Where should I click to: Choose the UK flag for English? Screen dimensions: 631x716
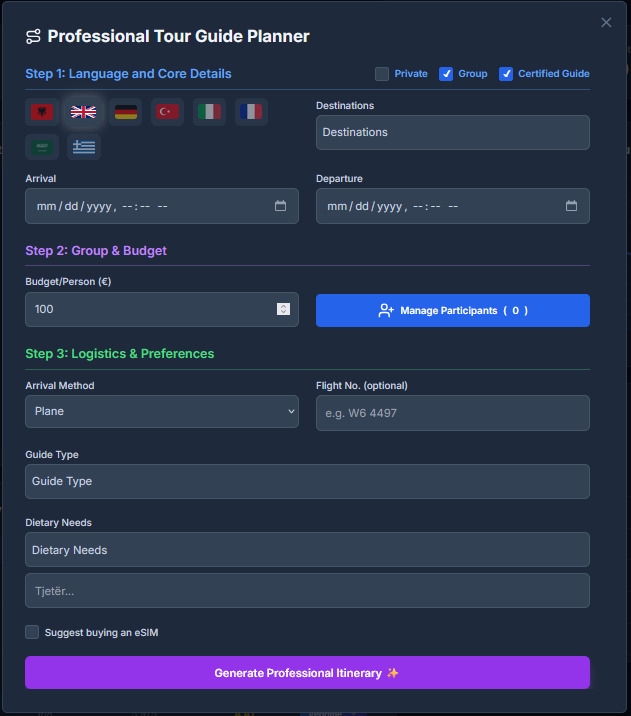83,112
